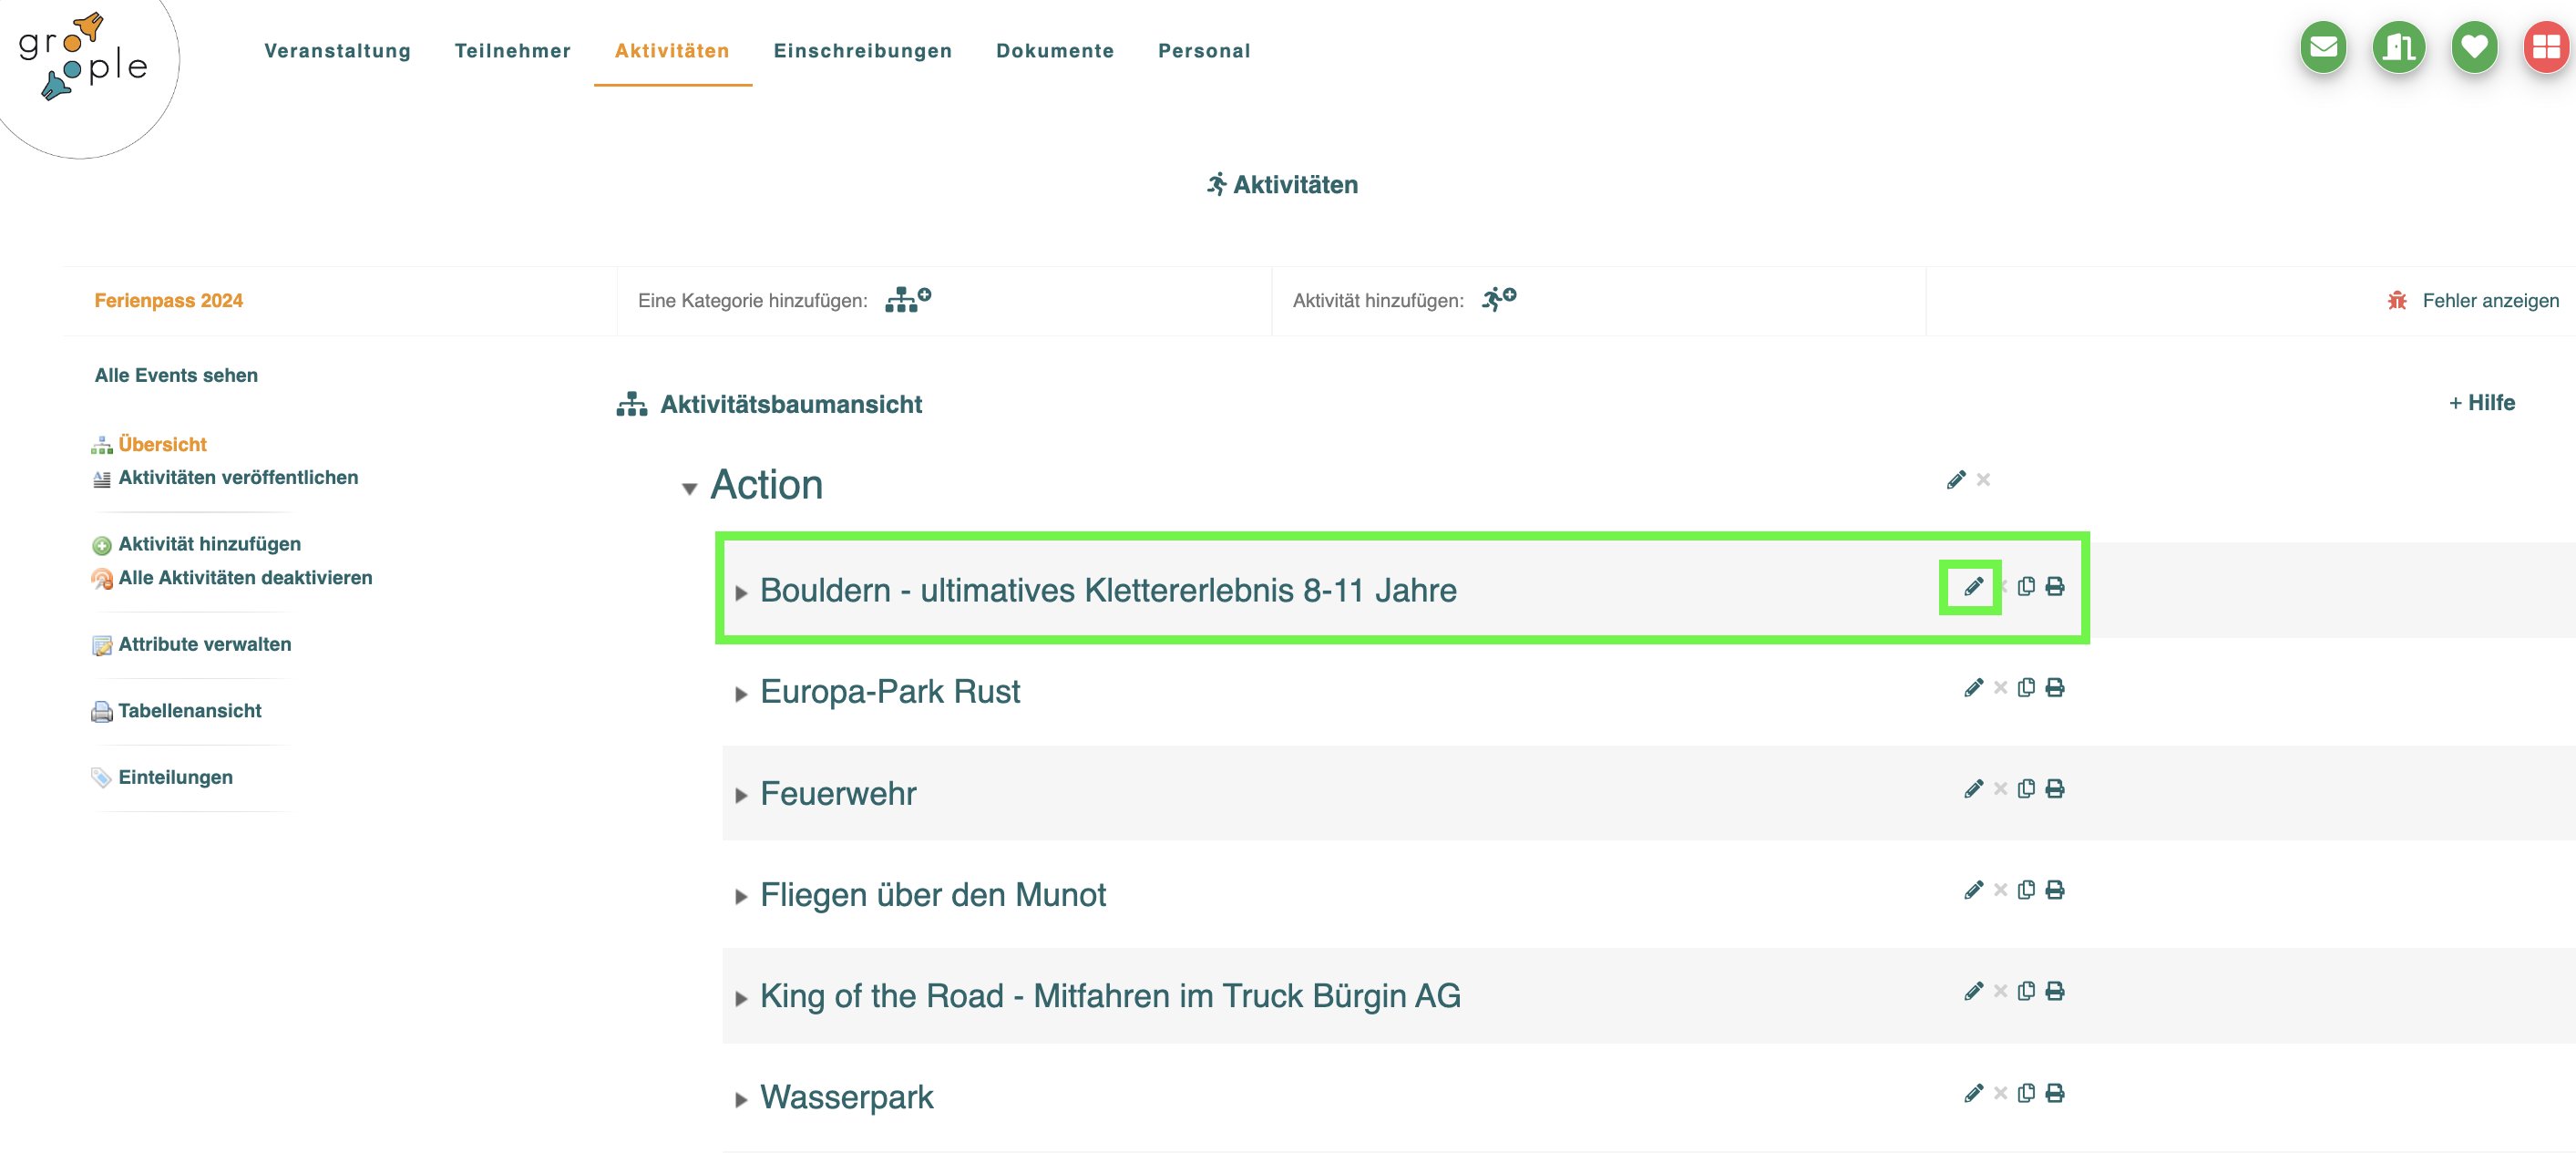Collapse the Action category arrow
This screenshot has width=2576, height=1153.
point(689,489)
